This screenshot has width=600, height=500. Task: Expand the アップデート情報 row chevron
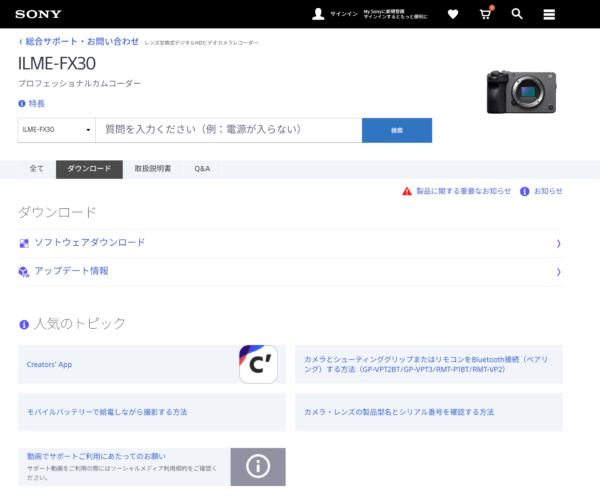pos(559,272)
